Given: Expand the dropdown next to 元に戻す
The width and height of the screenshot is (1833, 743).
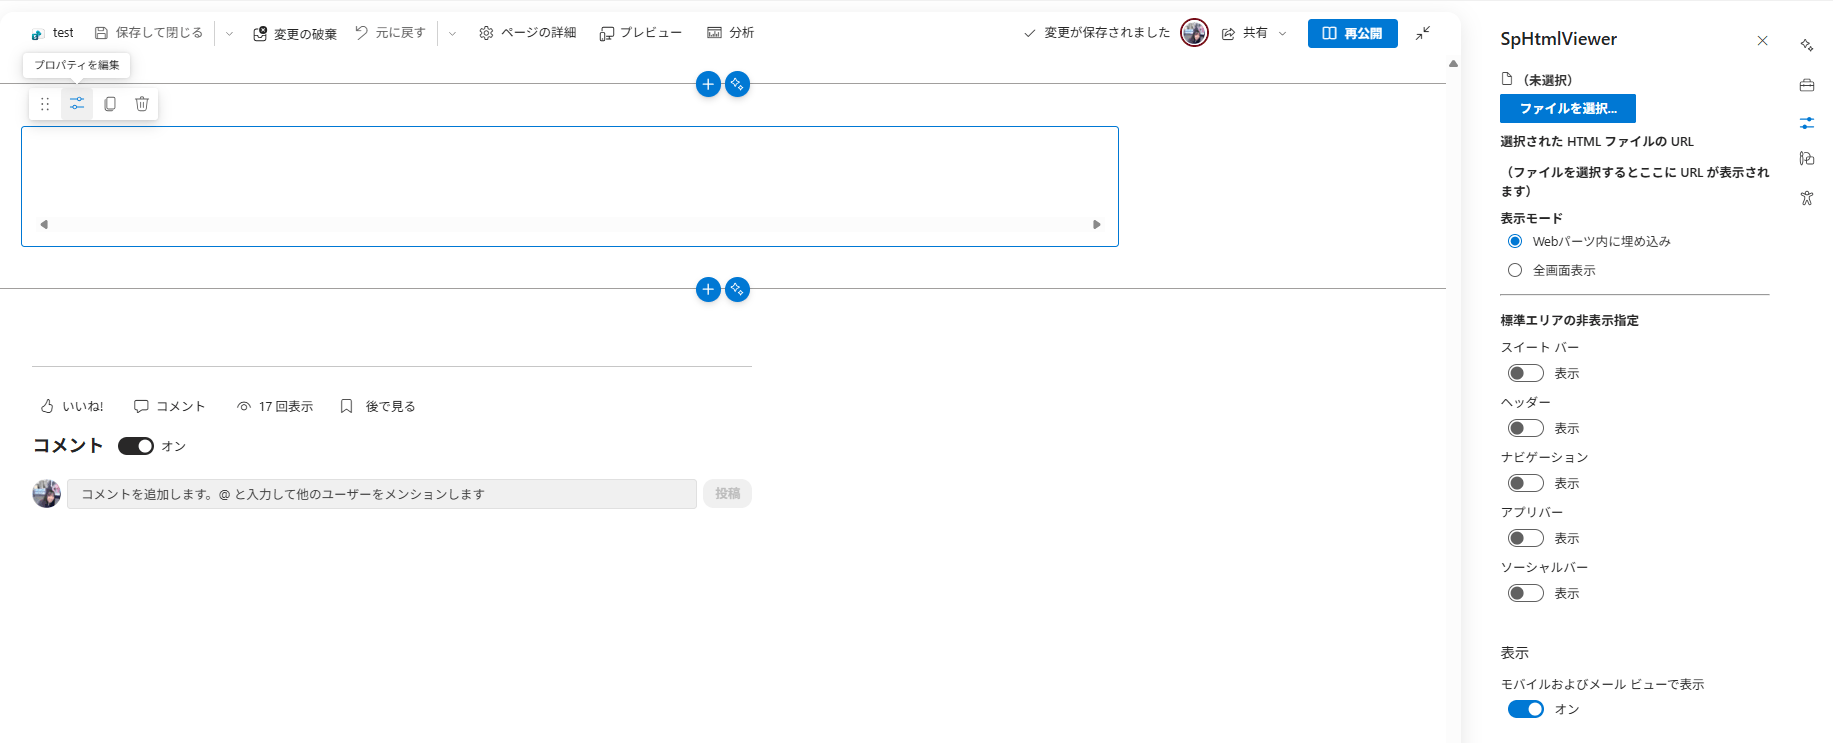Looking at the screenshot, I should coord(452,33).
